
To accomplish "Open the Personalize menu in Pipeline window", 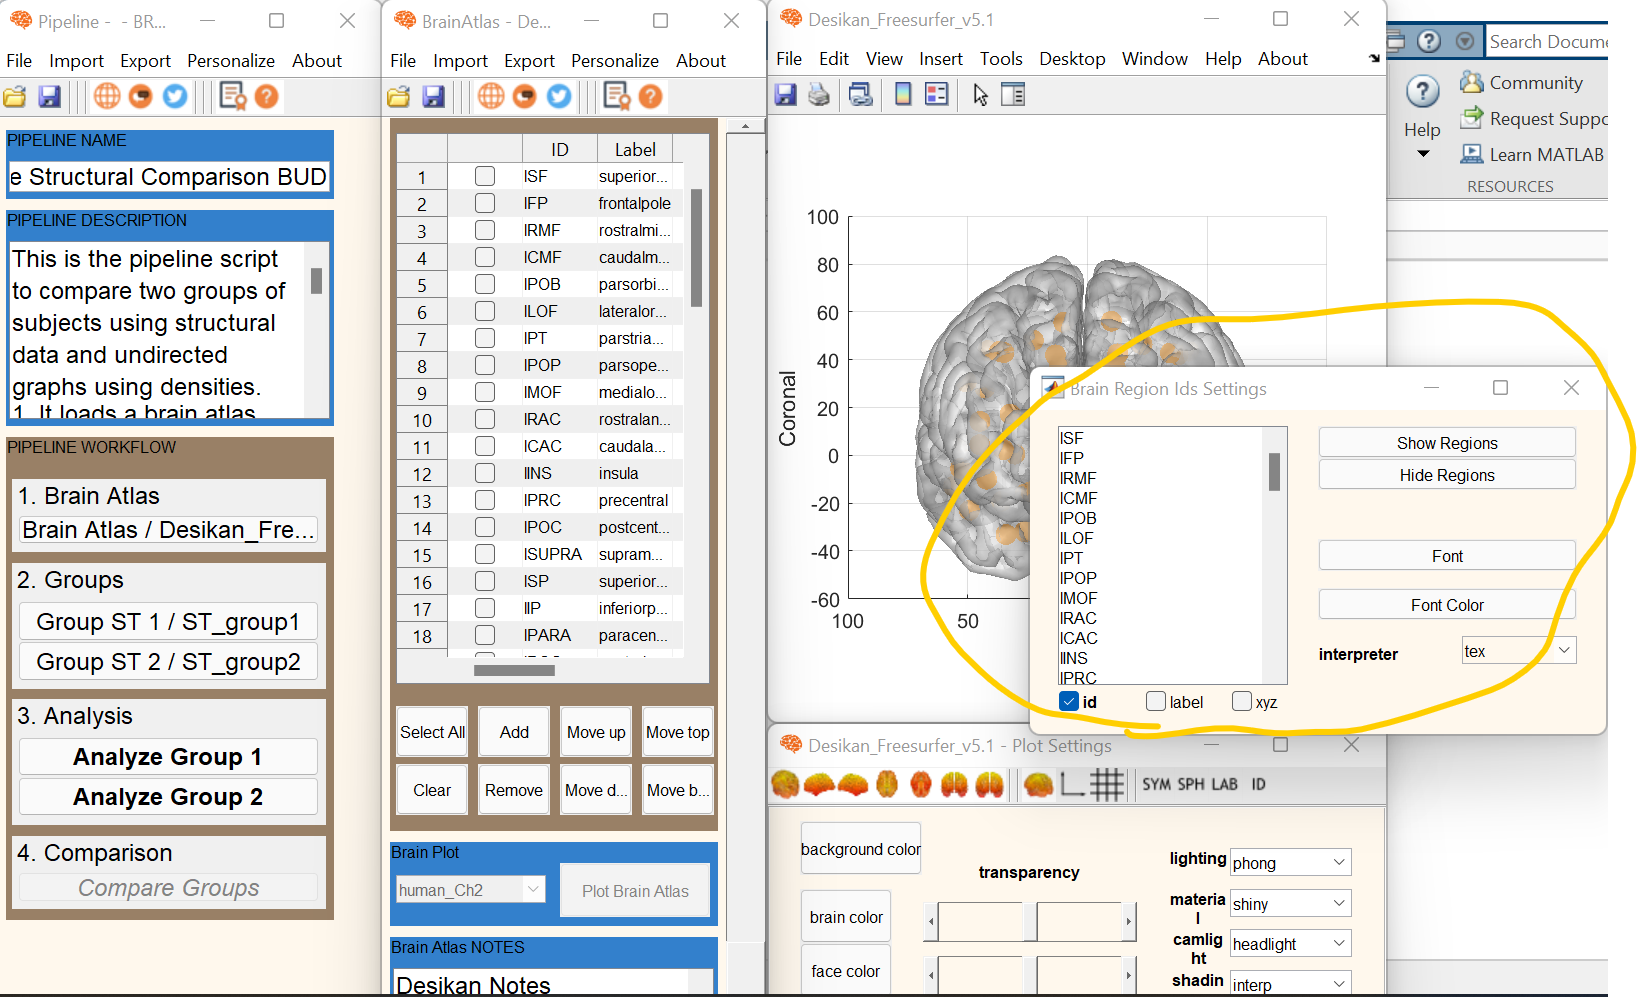I will (231, 60).
